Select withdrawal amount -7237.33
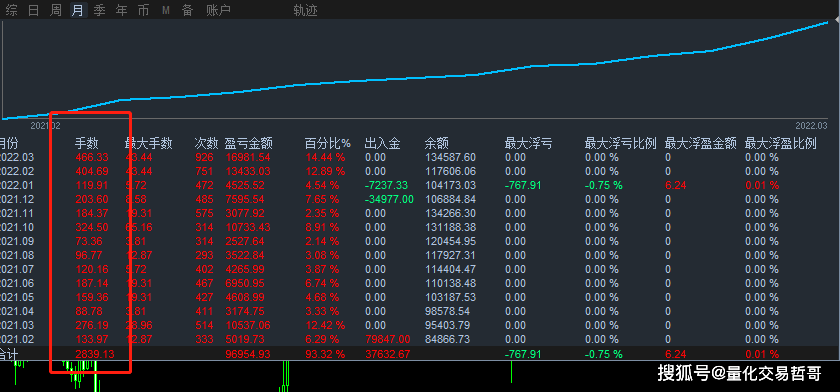The height and width of the screenshot is (392, 840). click(x=386, y=185)
